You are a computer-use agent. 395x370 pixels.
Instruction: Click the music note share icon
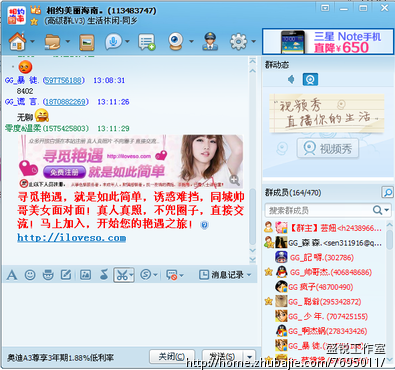(104, 275)
